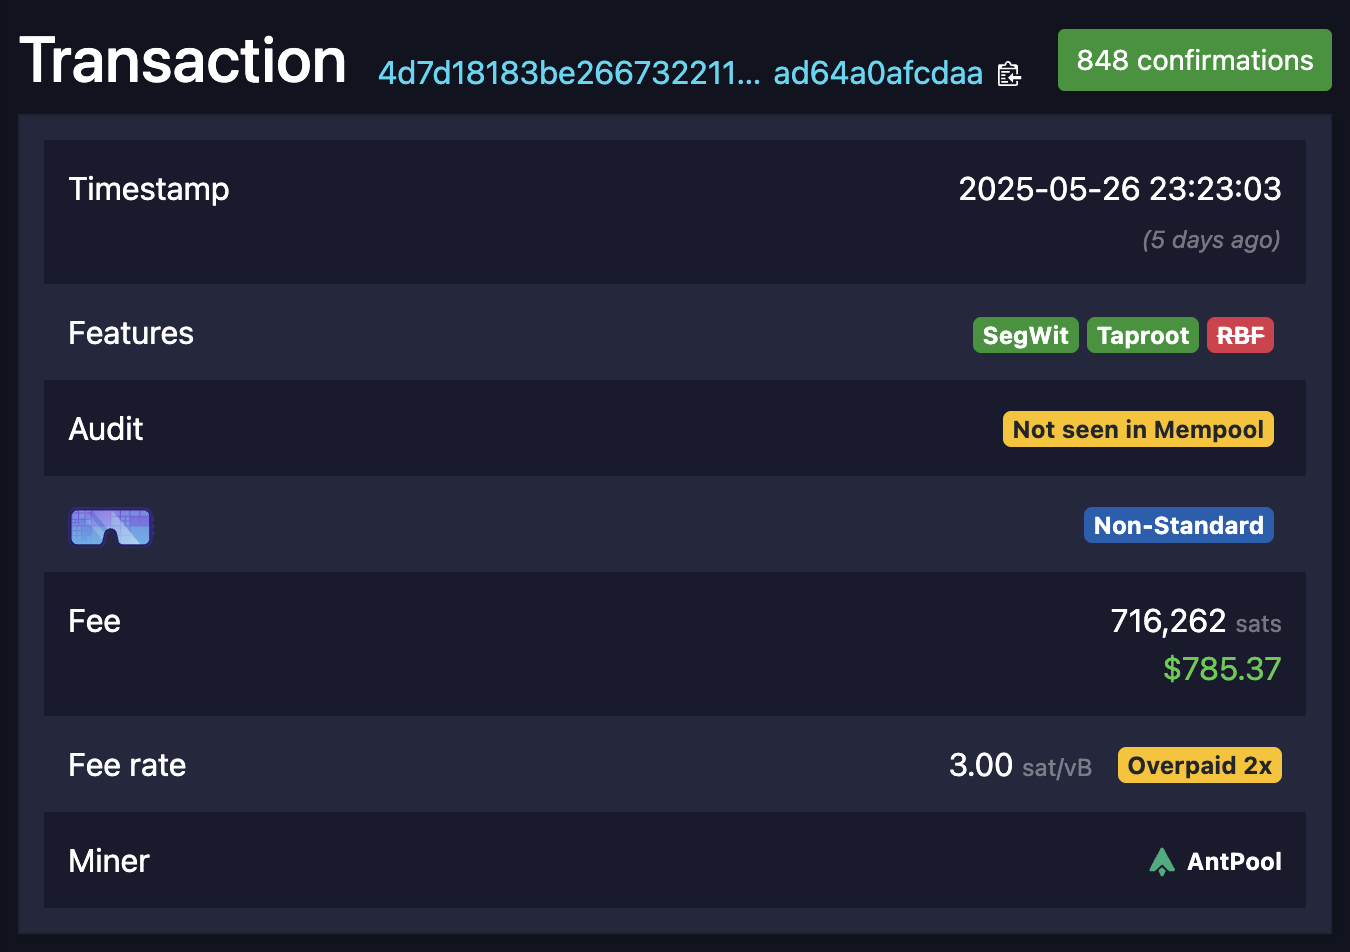Click the Features row label
1350x952 pixels.
pyautogui.click(x=131, y=333)
